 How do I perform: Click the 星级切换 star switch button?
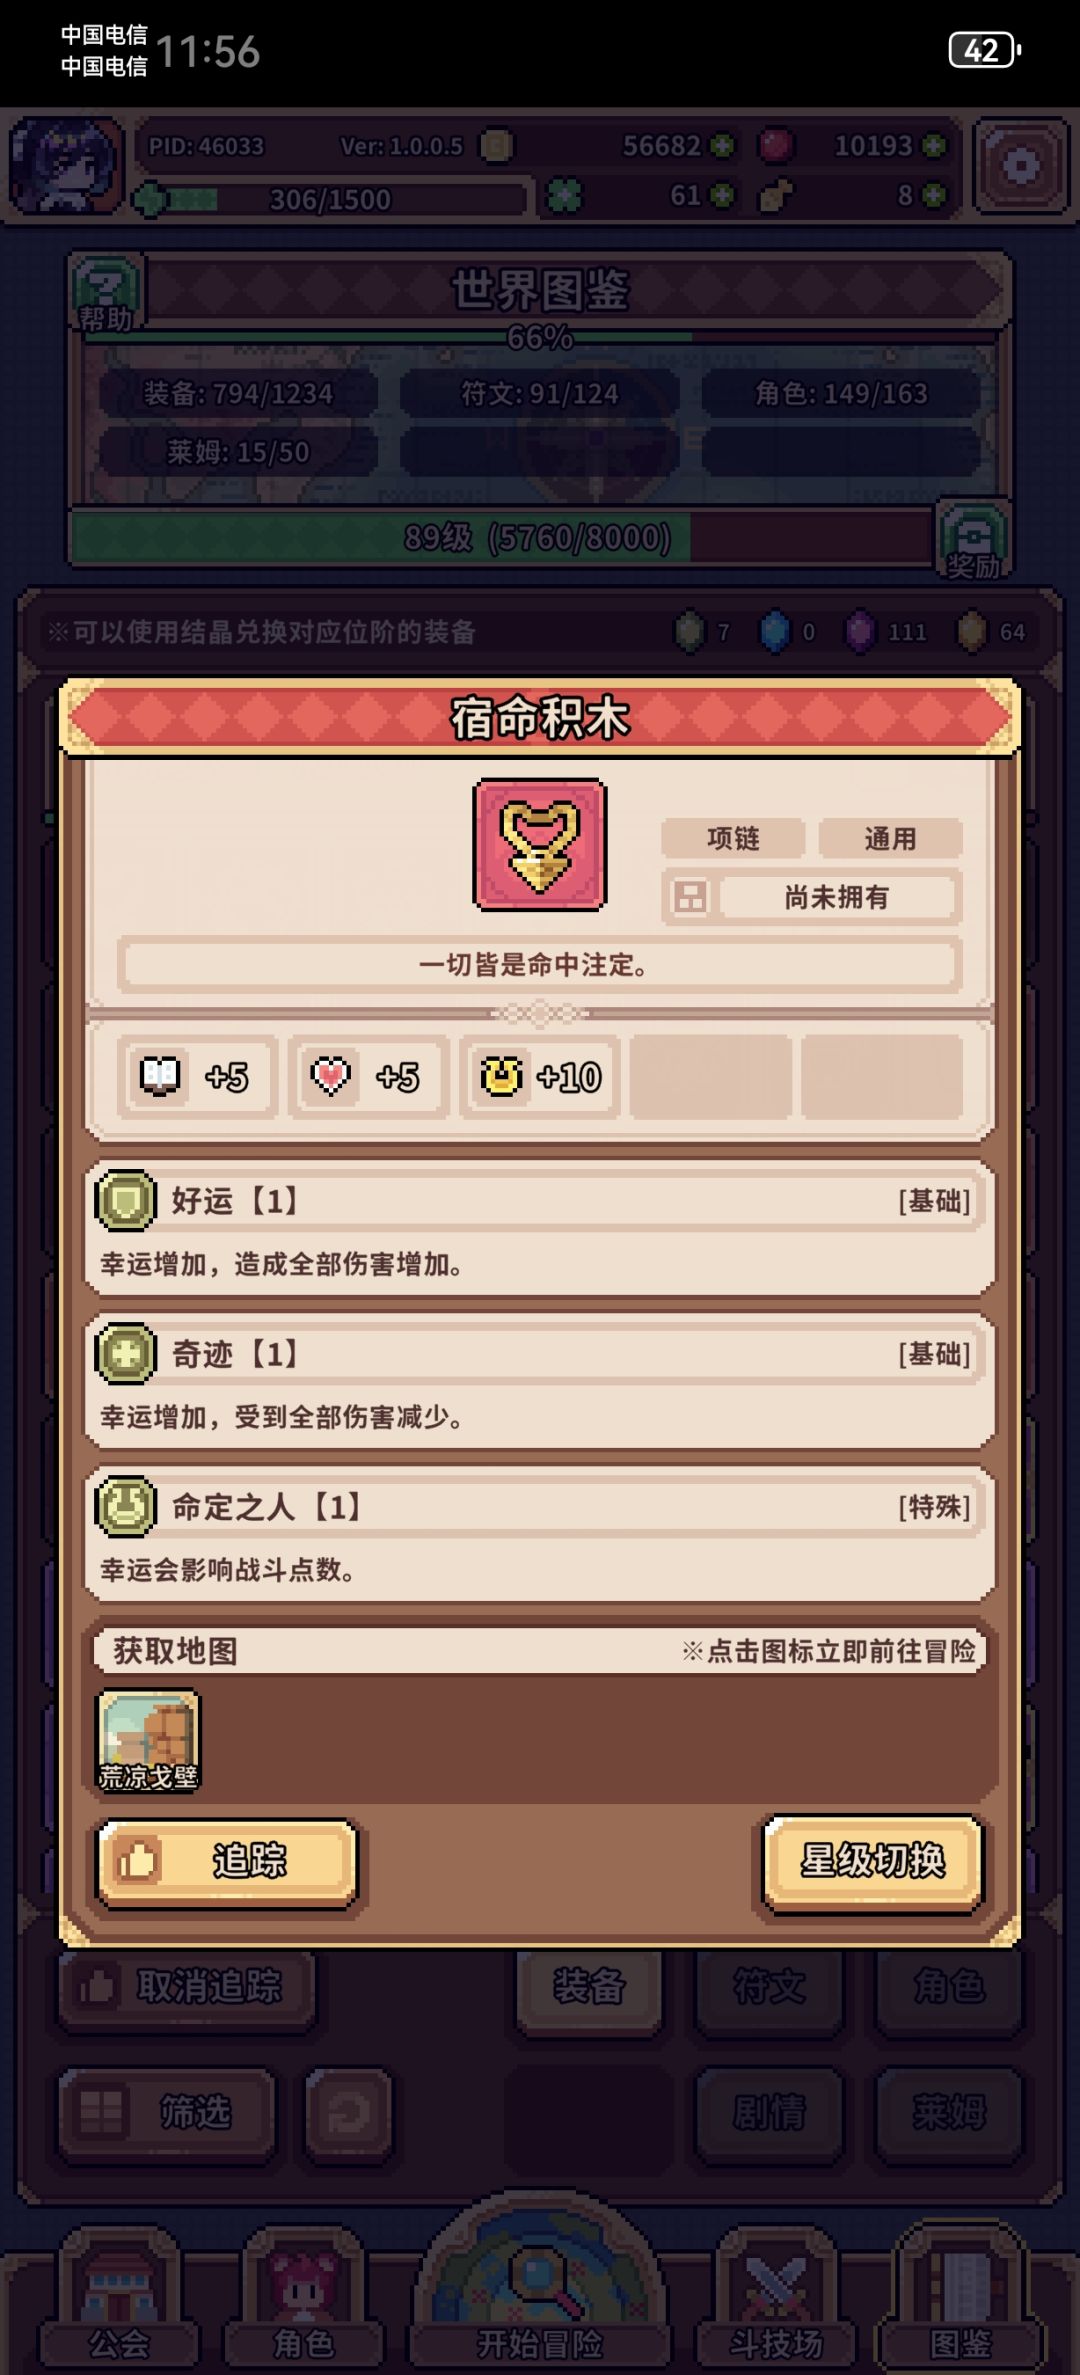pyautogui.click(x=872, y=1861)
